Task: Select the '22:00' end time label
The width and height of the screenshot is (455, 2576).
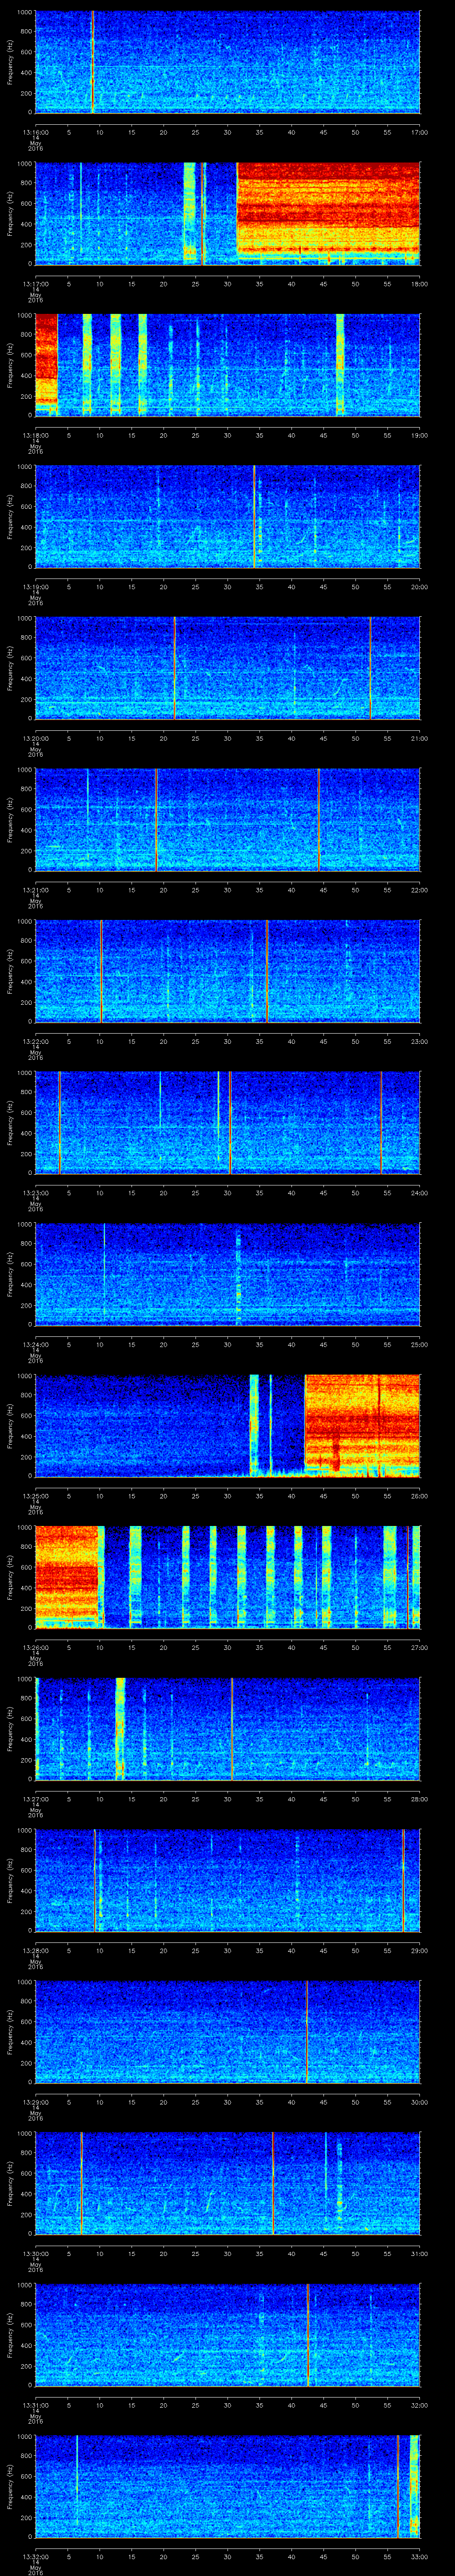Action: [419, 890]
